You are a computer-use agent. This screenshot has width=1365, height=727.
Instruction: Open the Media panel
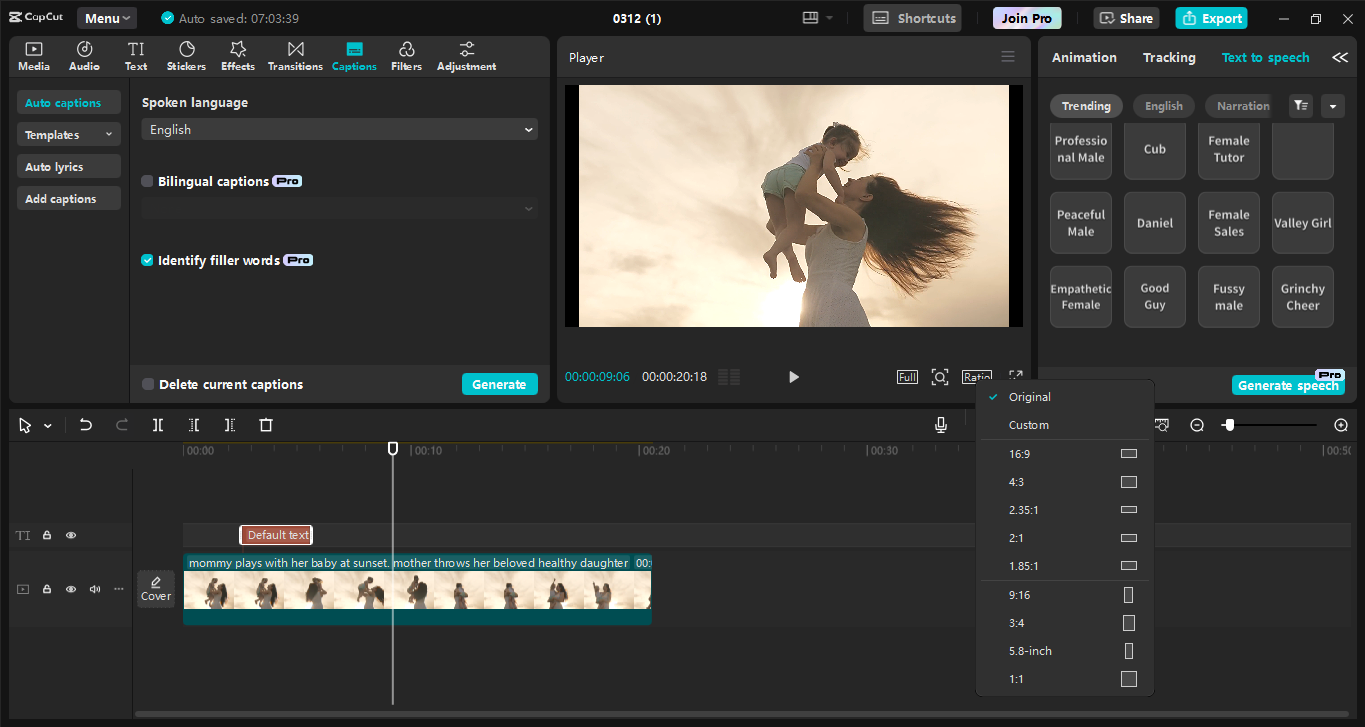tap(33, 55)
